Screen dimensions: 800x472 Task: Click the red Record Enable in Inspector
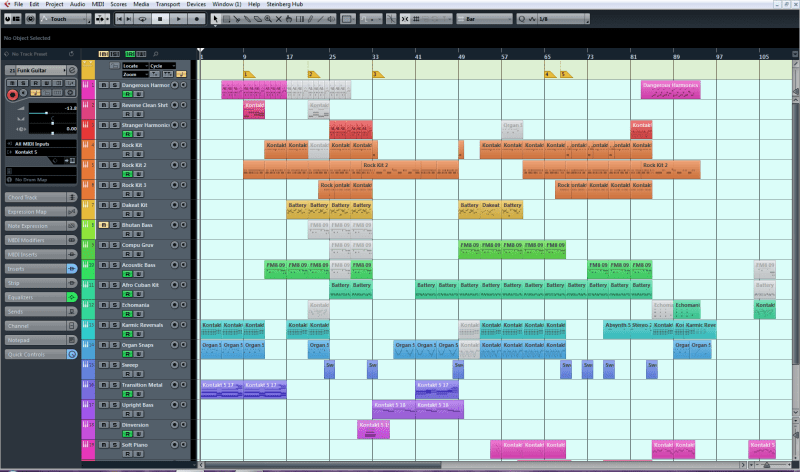point(13,94)
